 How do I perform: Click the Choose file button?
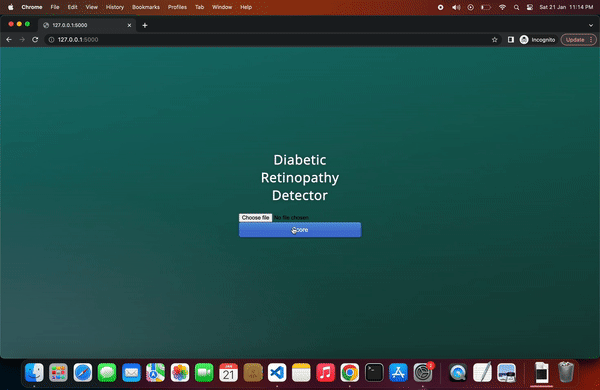click(255, 218)
